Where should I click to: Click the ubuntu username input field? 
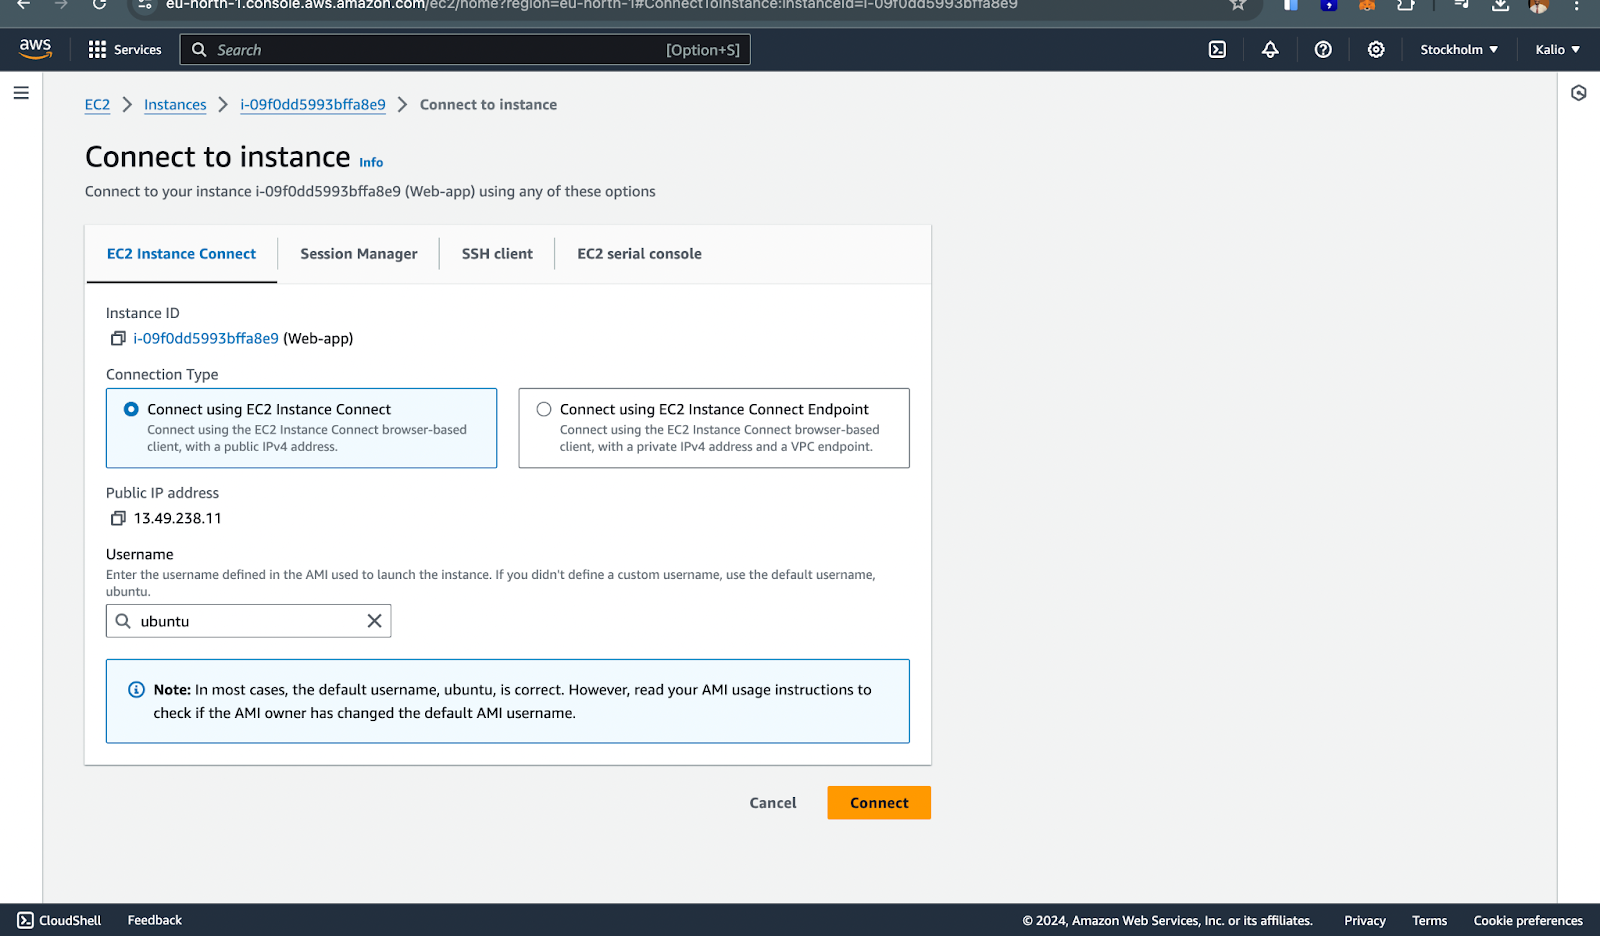(250, 621)
